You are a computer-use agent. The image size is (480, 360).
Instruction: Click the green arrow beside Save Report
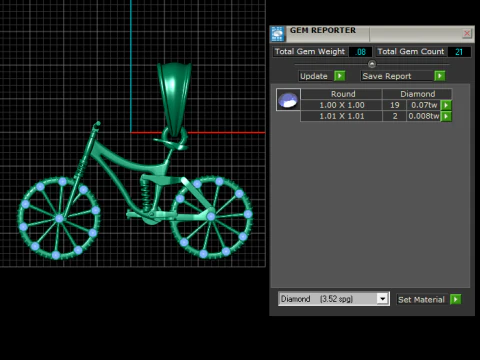[440, 76]
